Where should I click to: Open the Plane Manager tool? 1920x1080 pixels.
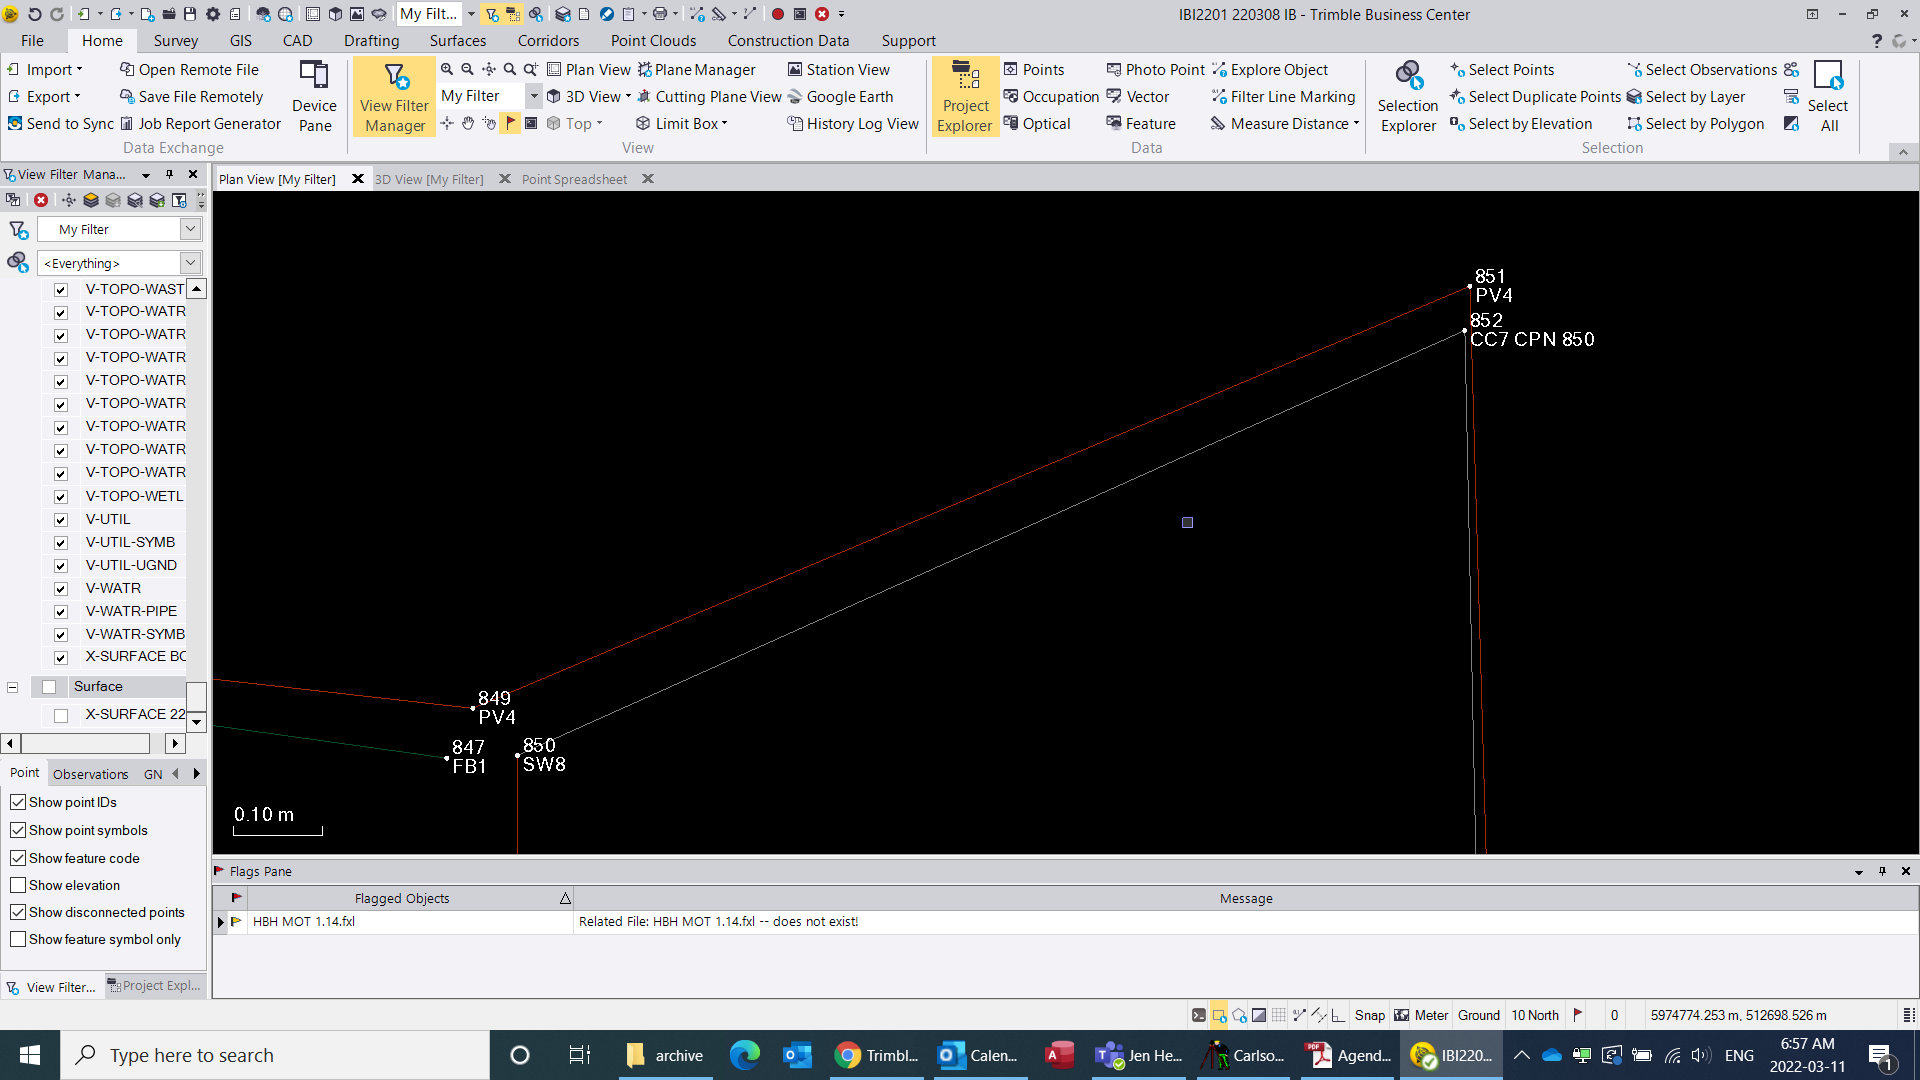tap(697, 69)
